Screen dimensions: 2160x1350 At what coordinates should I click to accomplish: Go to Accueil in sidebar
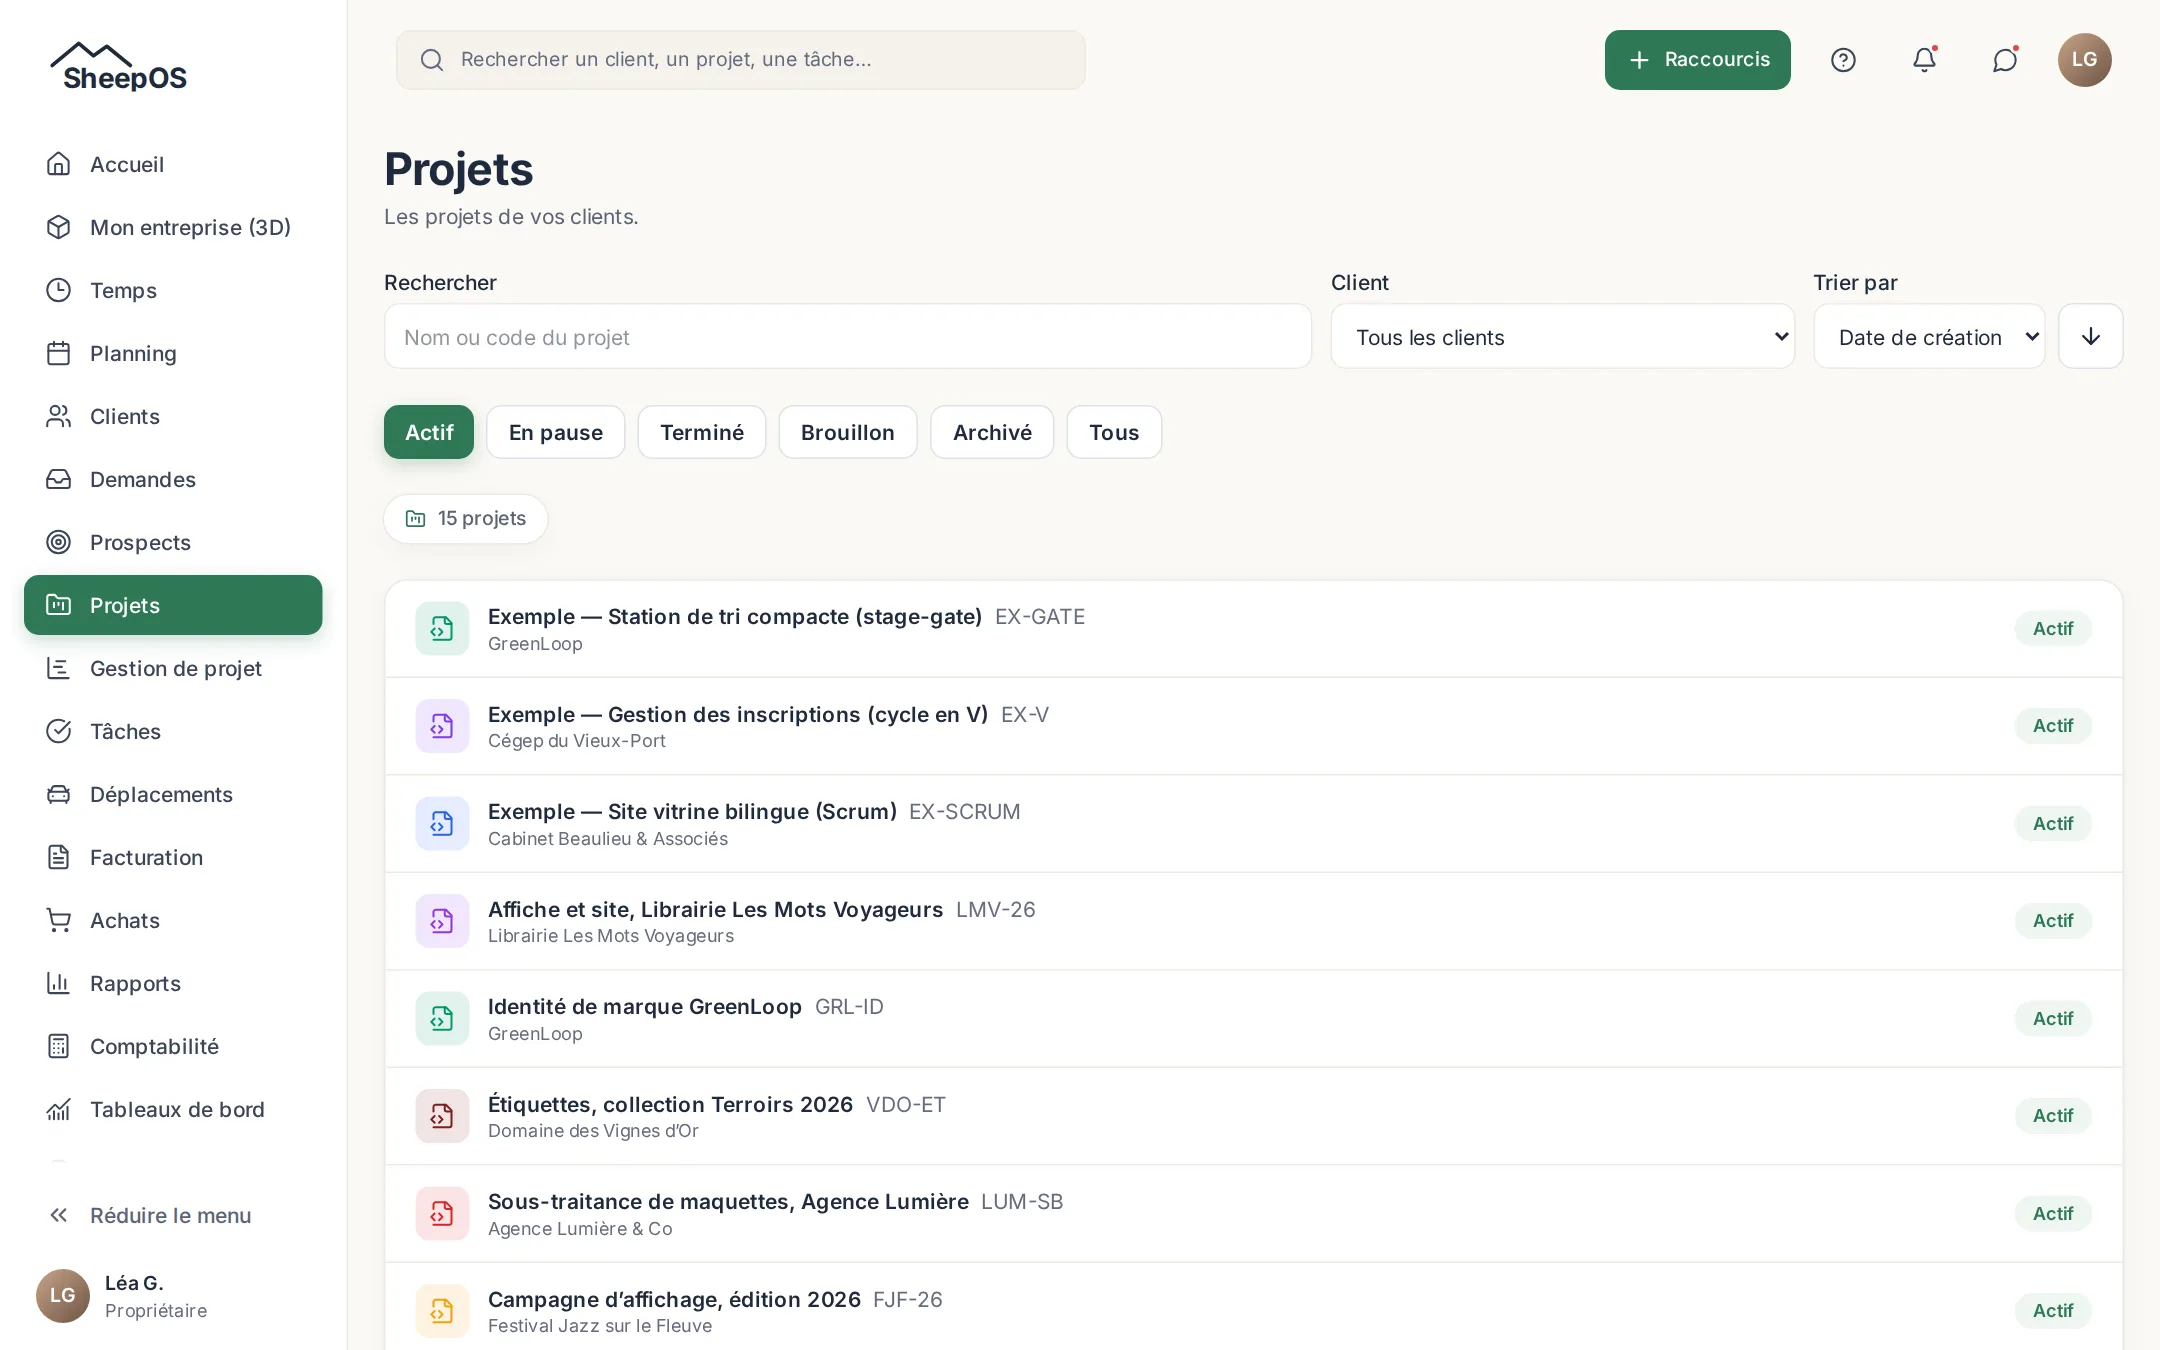(x=173, y=164)
